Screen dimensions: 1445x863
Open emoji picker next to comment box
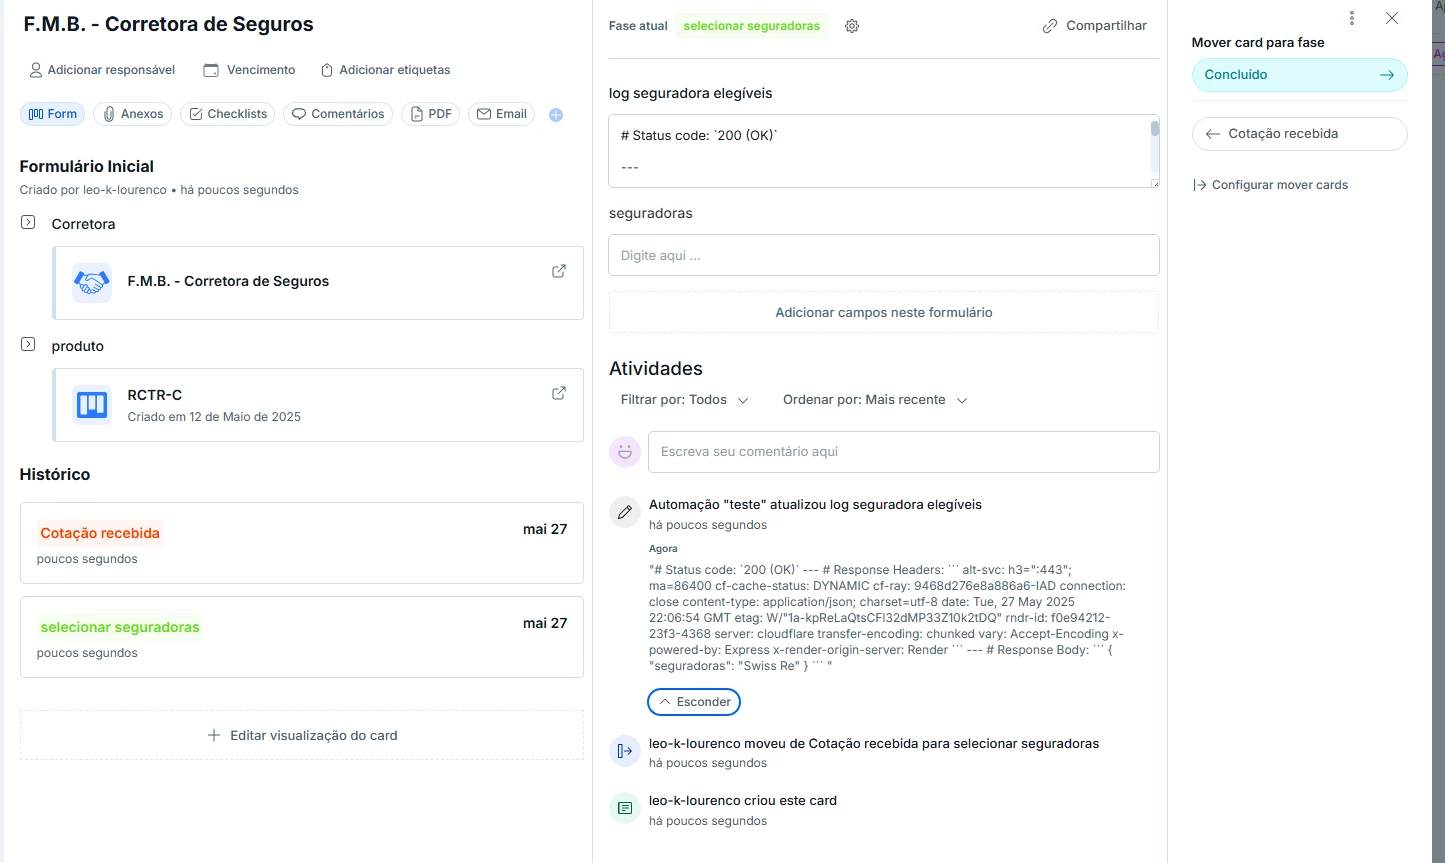tap(625, 452)
